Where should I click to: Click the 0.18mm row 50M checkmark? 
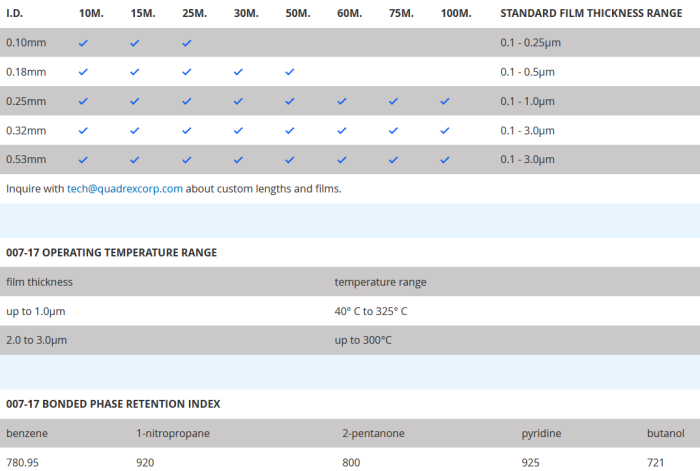point(290,72)
